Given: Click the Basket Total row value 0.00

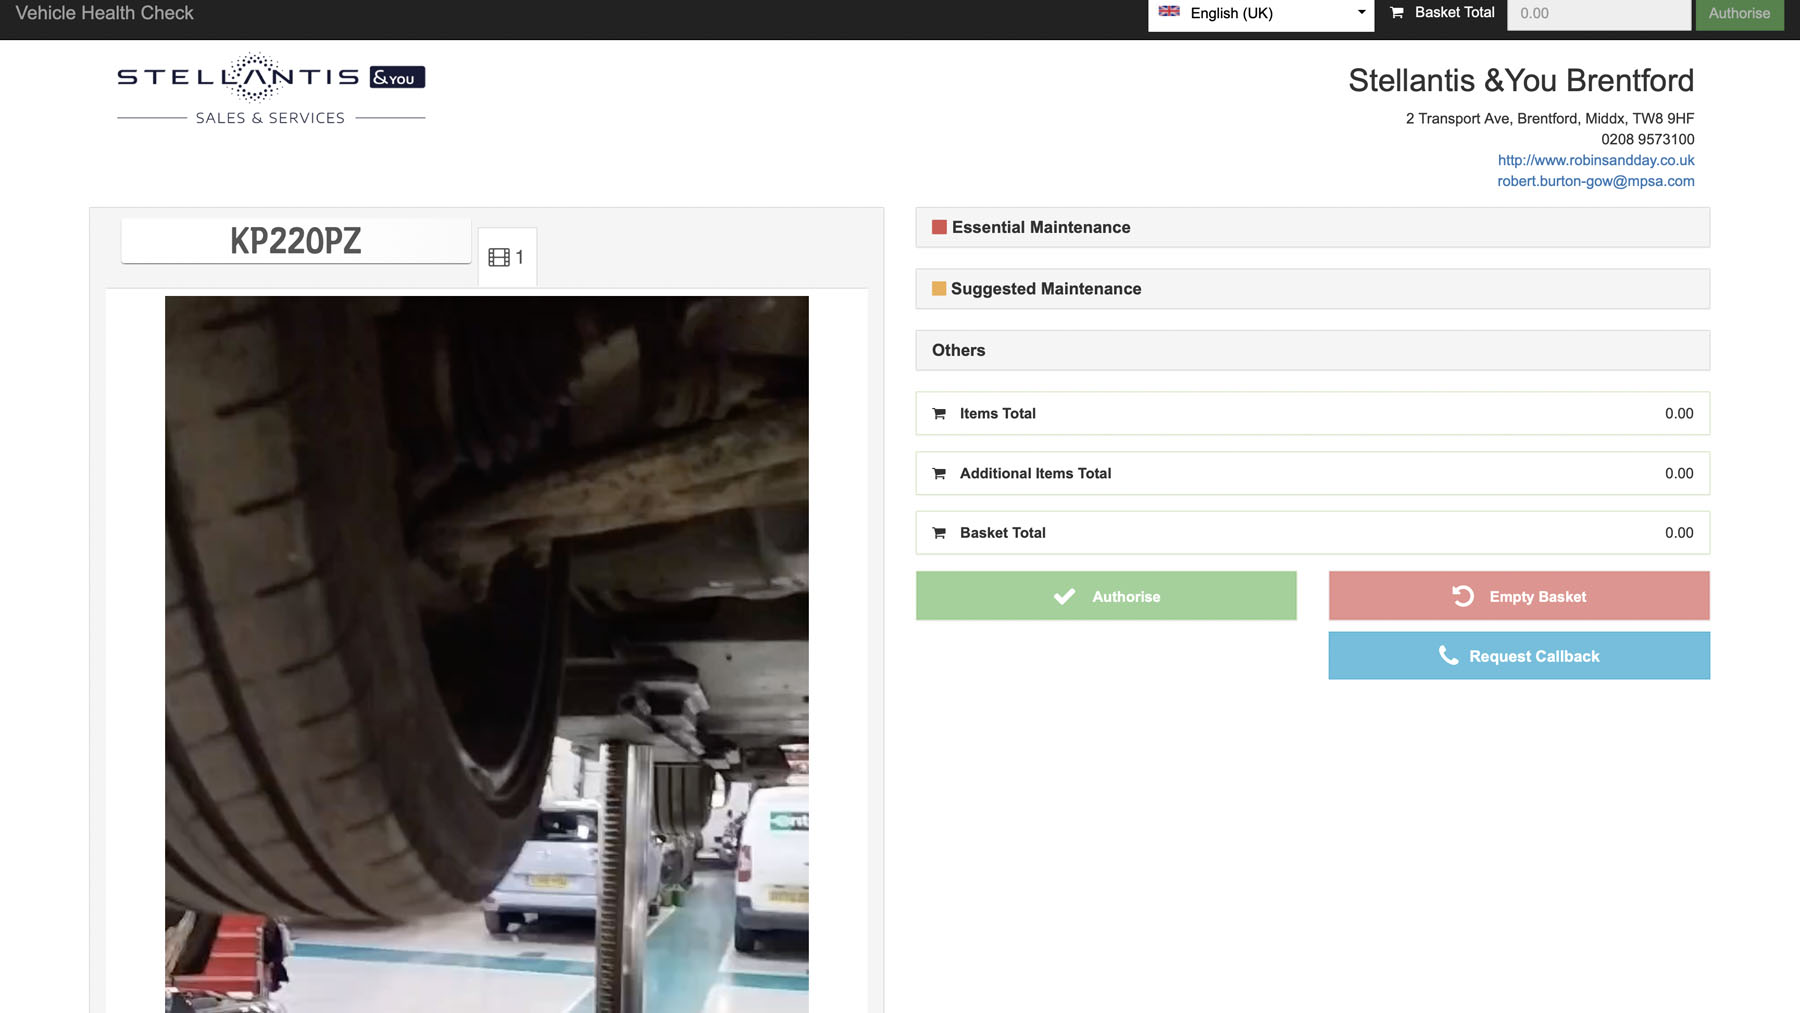Looking at the screenshot, I should tap(1679, 533).
